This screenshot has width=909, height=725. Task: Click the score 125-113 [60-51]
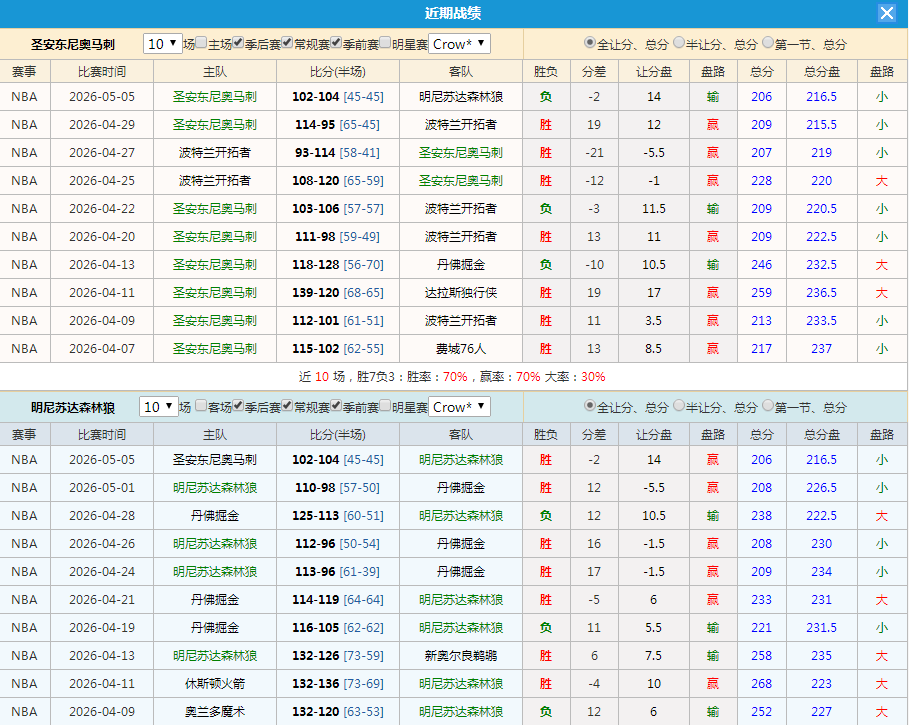[337, 516]
